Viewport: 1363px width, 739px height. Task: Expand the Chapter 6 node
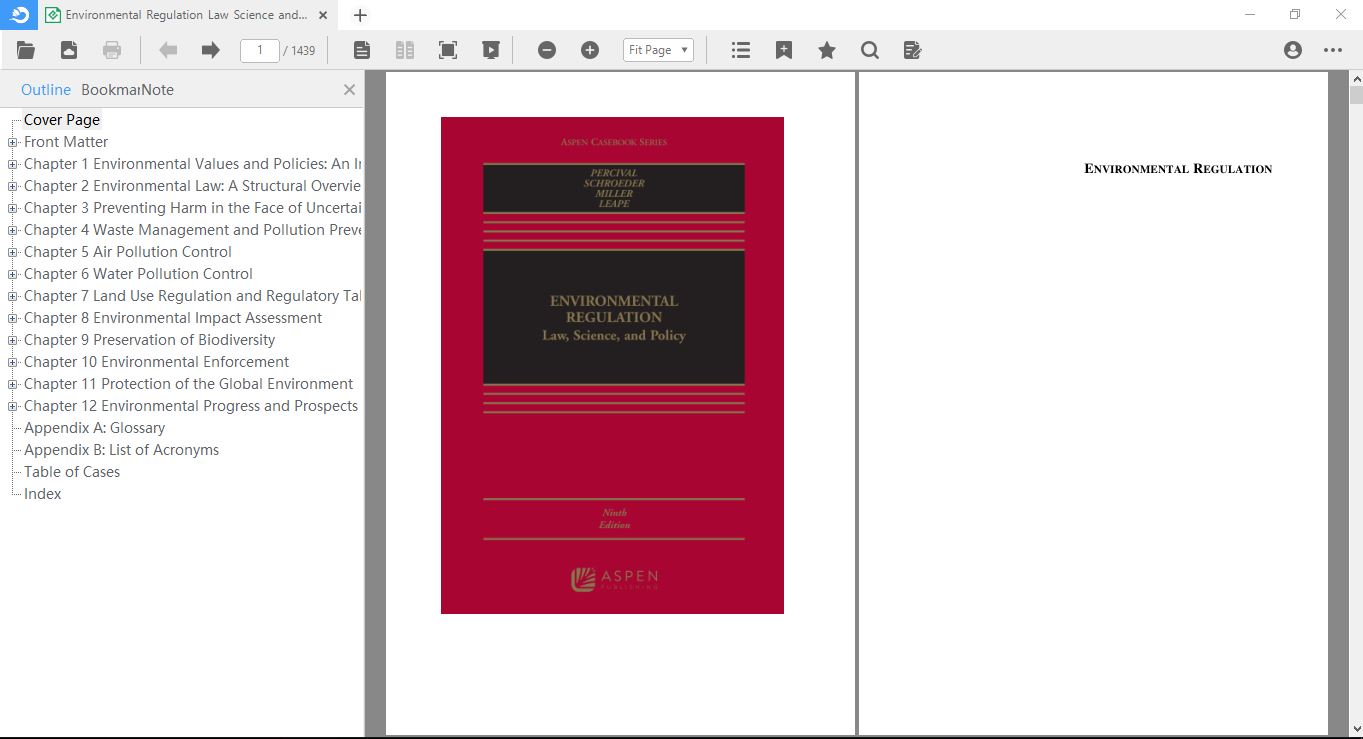(x=13, y=274)
